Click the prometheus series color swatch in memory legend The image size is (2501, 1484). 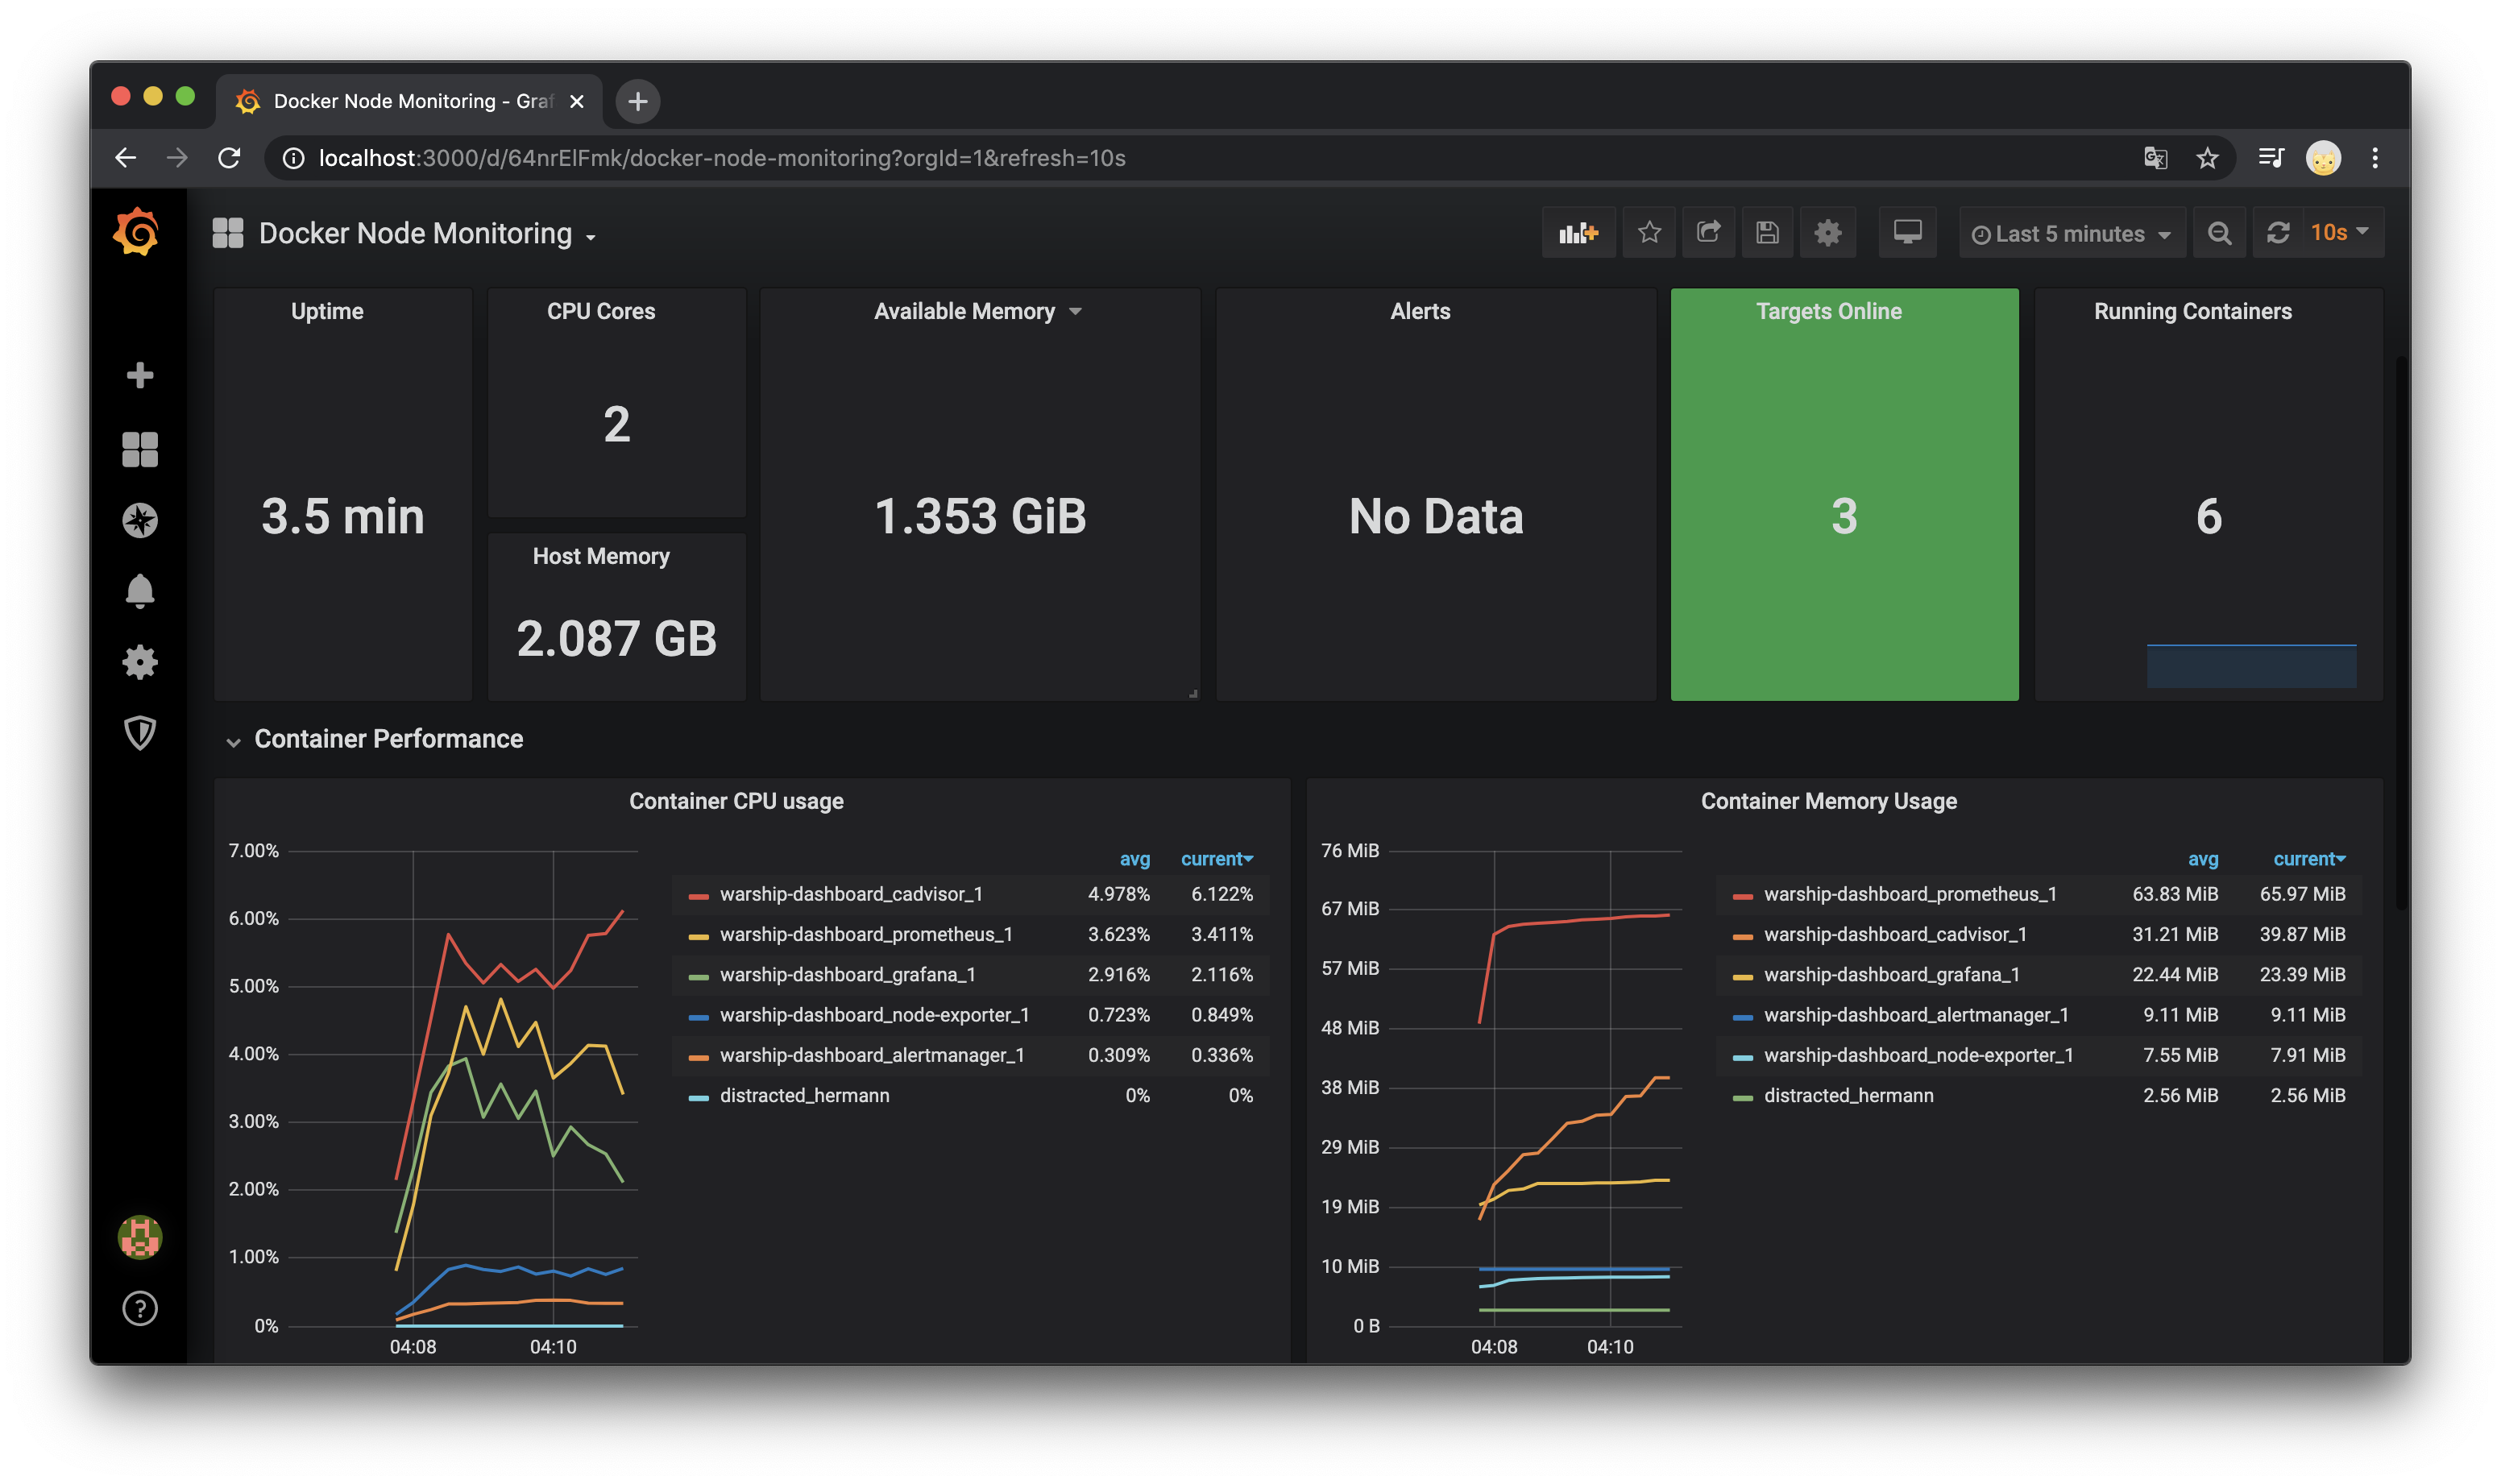coord(1742,896)
